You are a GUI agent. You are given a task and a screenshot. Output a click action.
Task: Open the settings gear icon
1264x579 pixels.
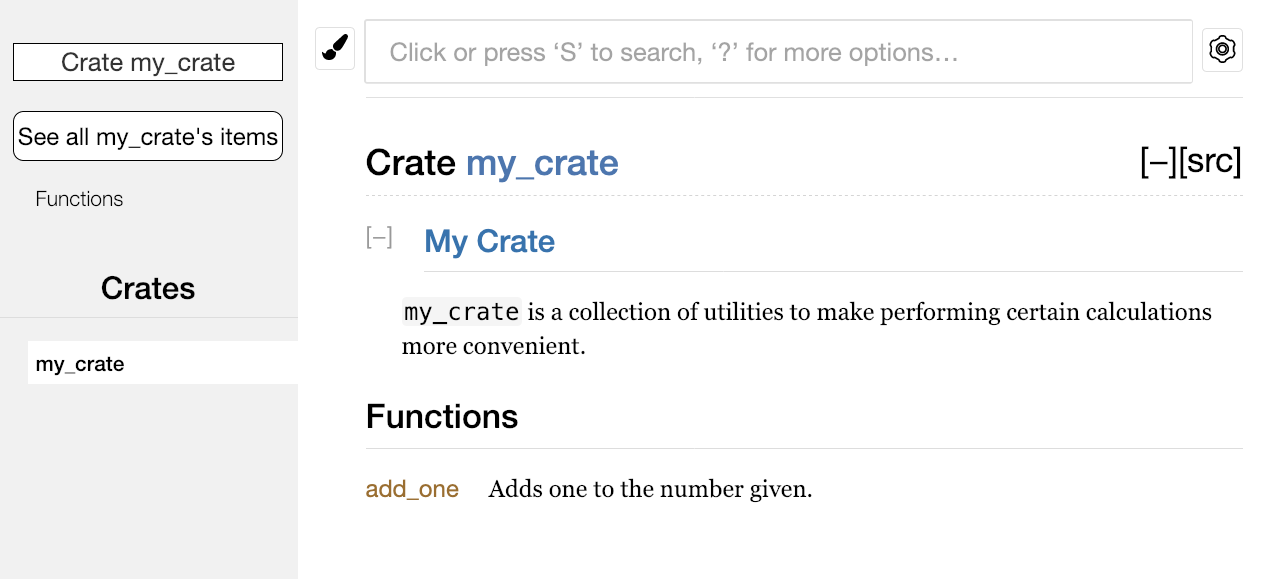point(1221,49)
